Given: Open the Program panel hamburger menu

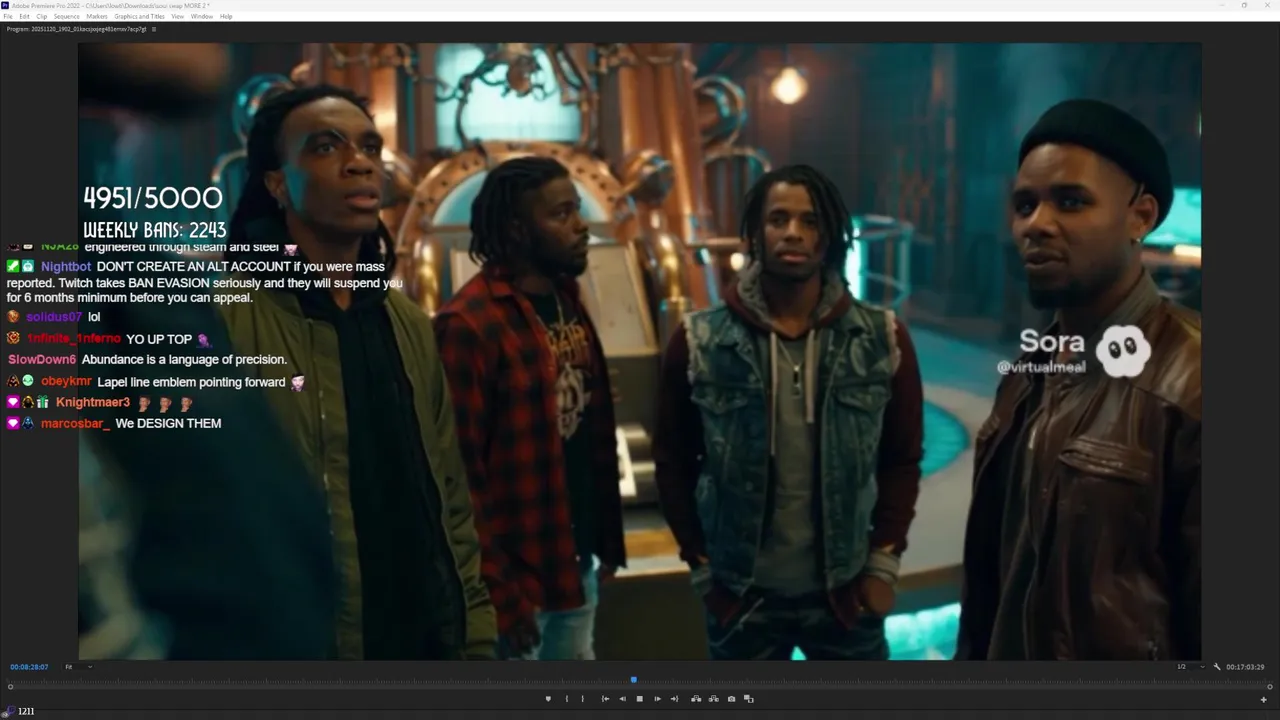Looking at the screenshot, I should pos(154,29).
